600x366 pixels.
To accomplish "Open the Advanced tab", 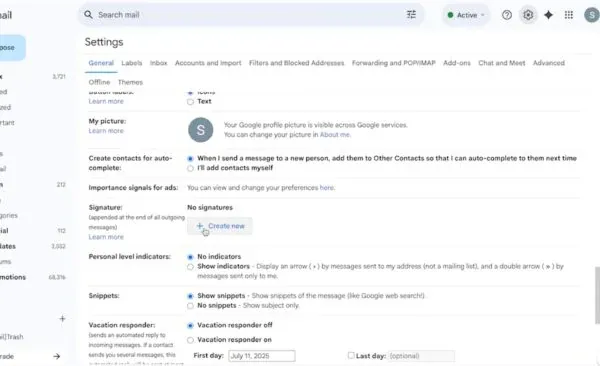I will pyautogui.click(x=548, y=63).
